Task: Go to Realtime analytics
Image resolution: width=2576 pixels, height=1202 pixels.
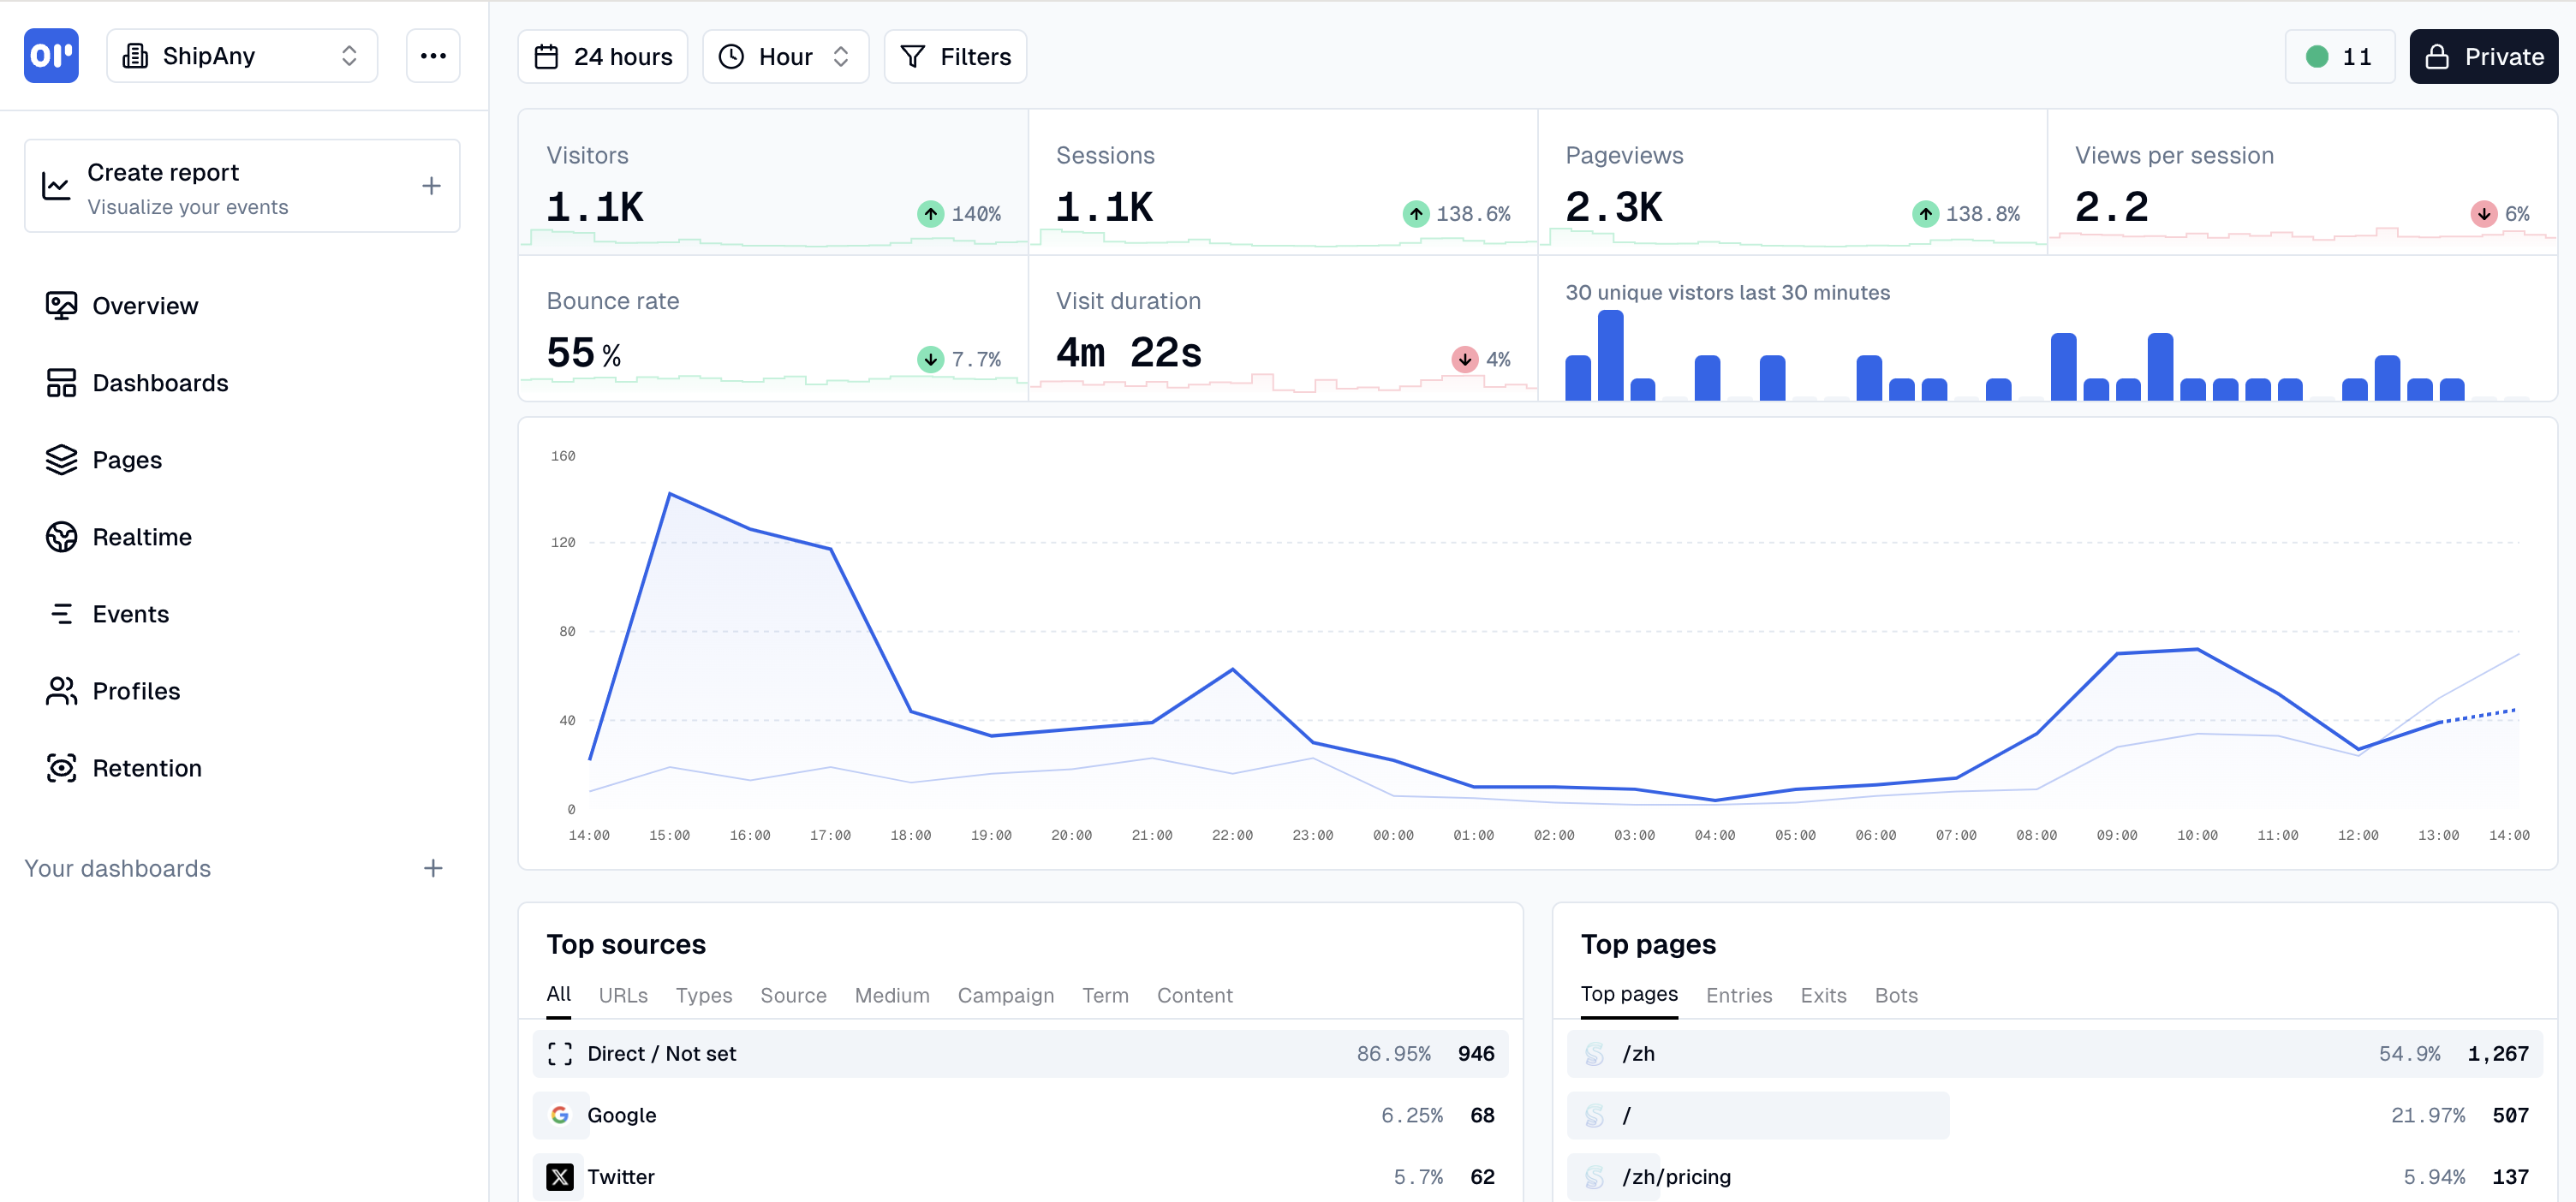Action: [141, 536]
